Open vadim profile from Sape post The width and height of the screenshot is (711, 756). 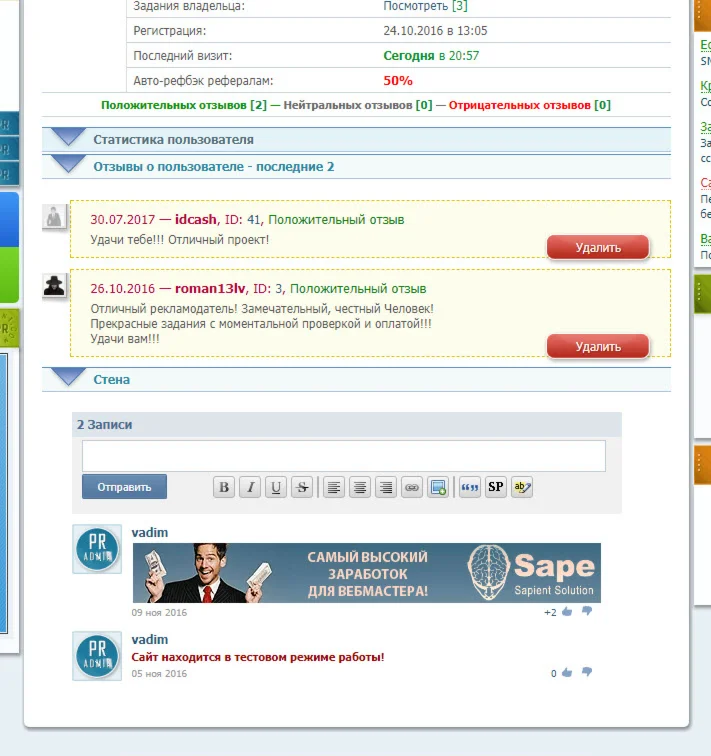pos(150,533)
